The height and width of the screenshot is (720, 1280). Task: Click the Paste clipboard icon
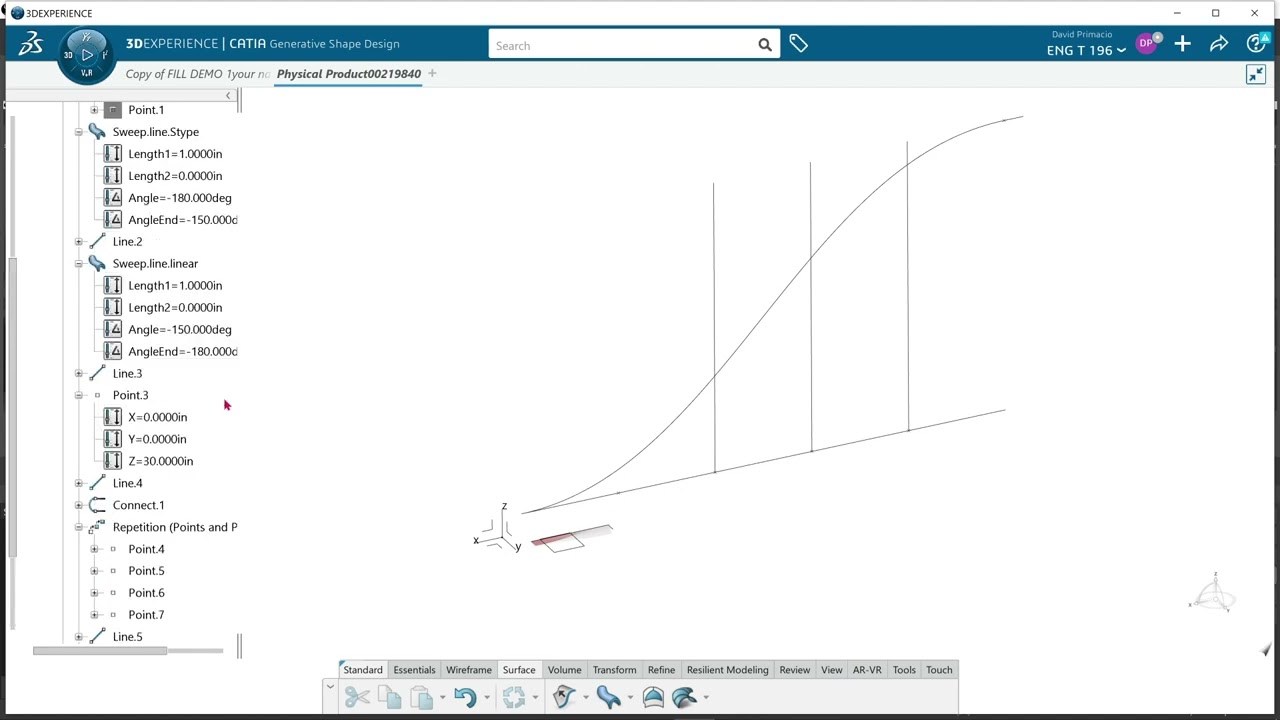421,697
